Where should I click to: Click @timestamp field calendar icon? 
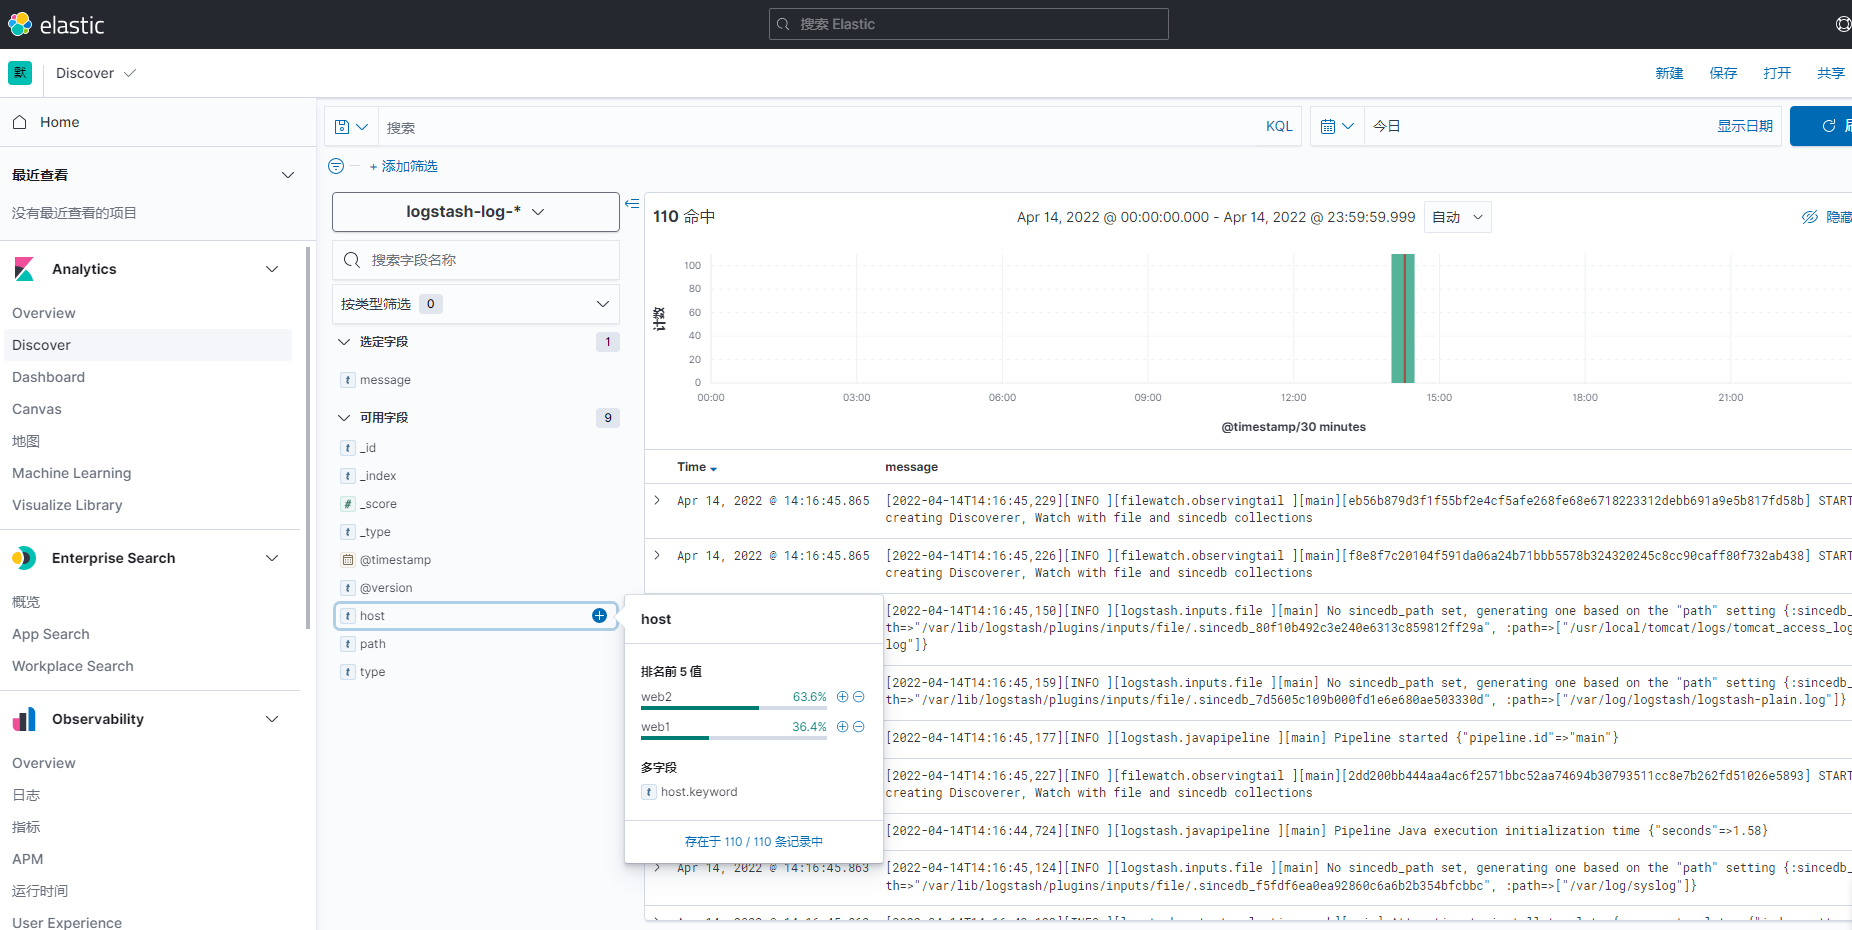tap(348, 560)
